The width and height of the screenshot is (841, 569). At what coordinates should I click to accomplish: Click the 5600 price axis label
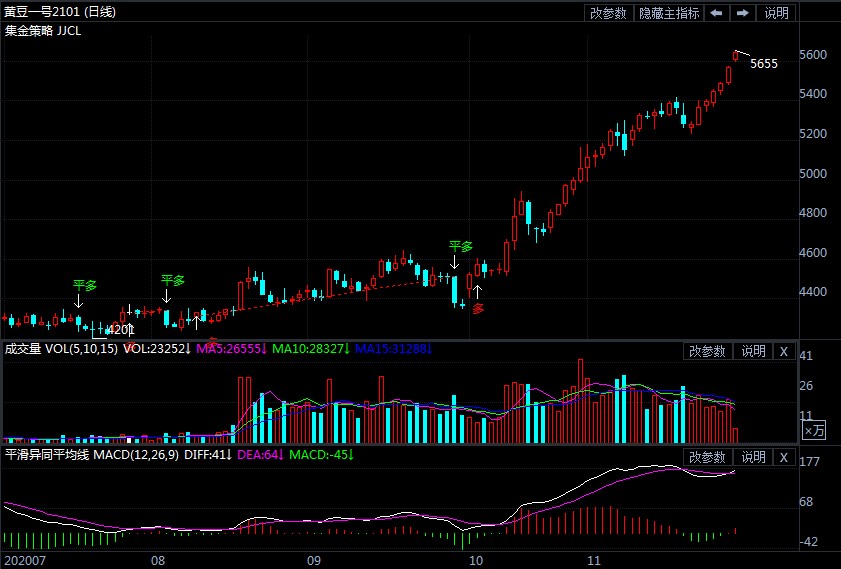[813, 55]
